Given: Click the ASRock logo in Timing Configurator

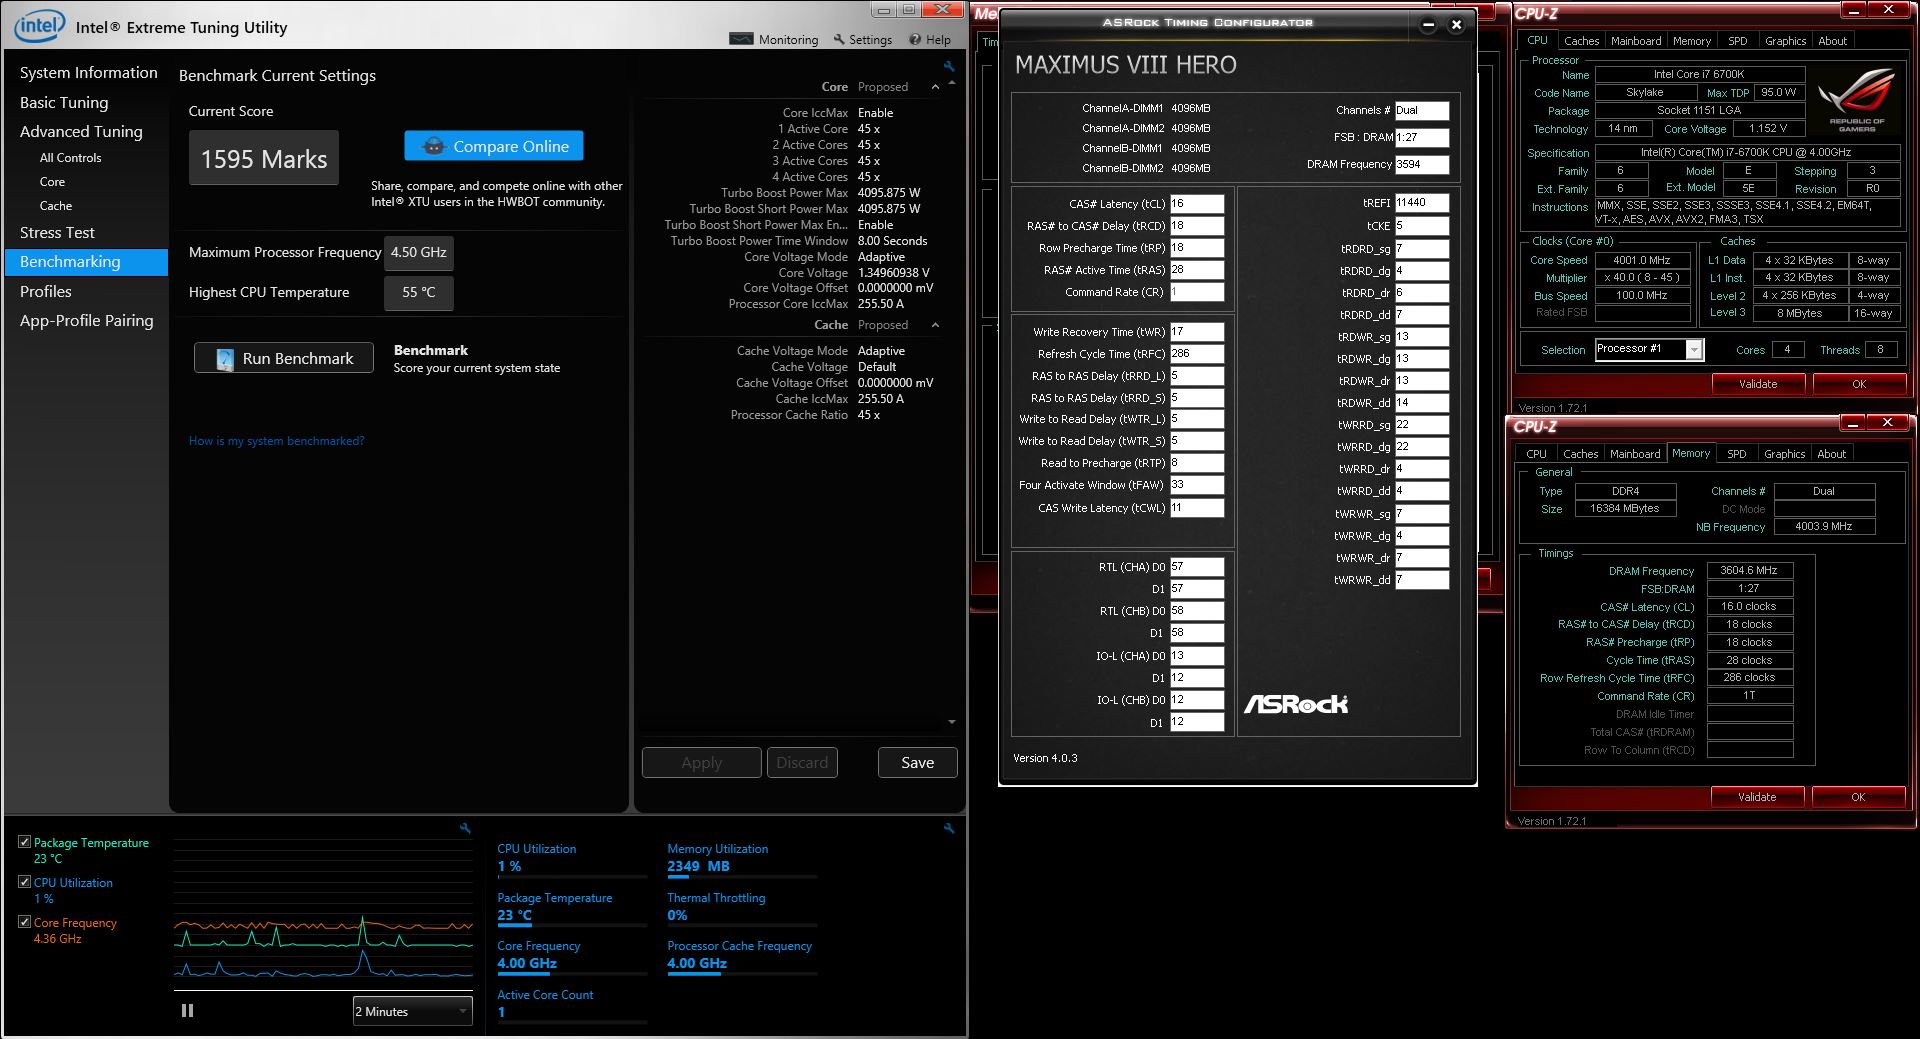Looking at the screenshot, I should (1296, 704).
